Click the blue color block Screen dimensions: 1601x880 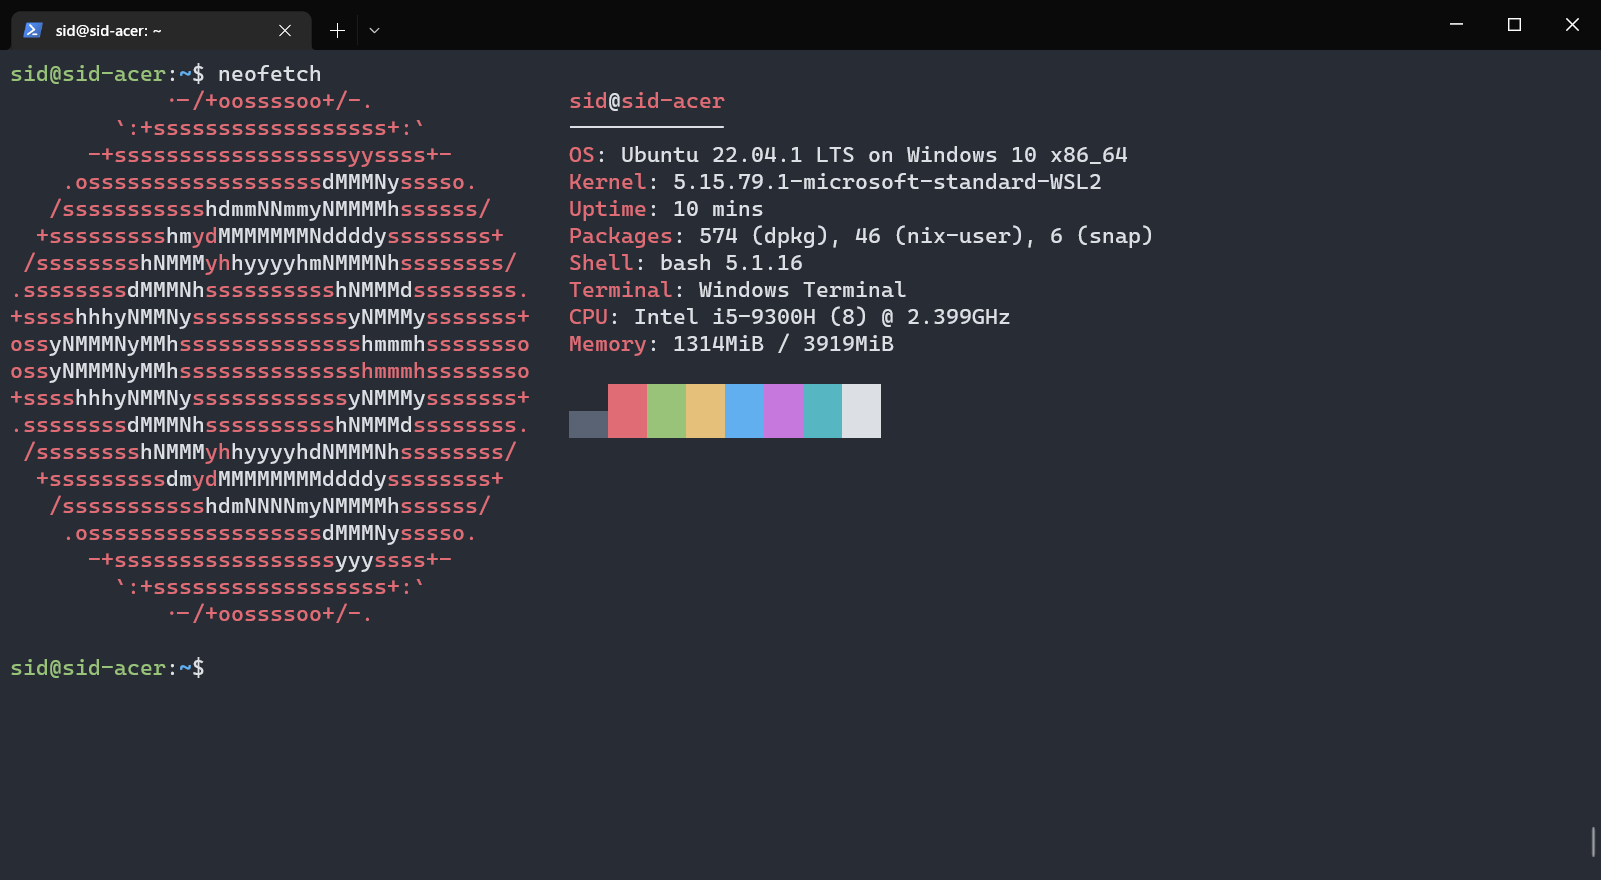tap(744, 411)
